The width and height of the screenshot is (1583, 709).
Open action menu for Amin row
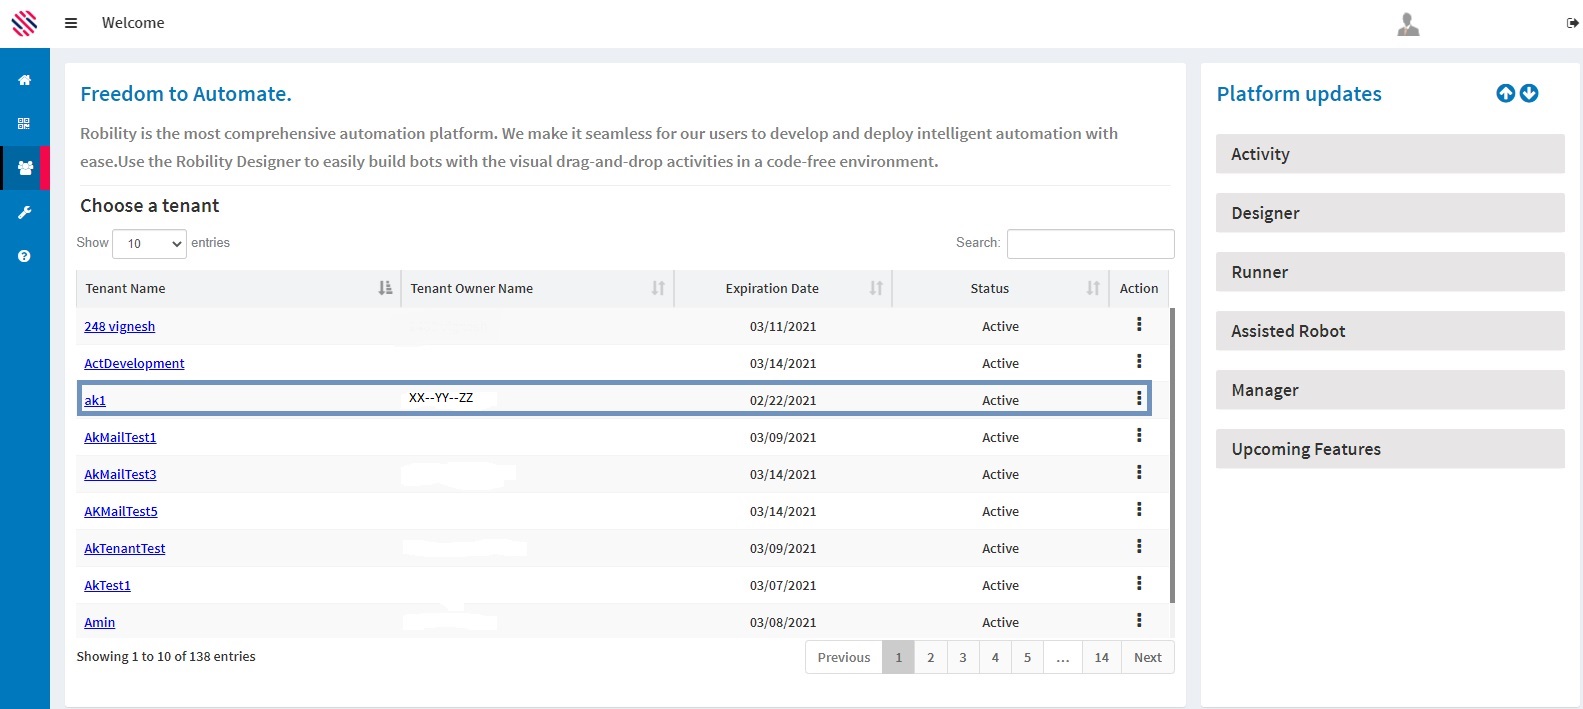coord(1139,620)
